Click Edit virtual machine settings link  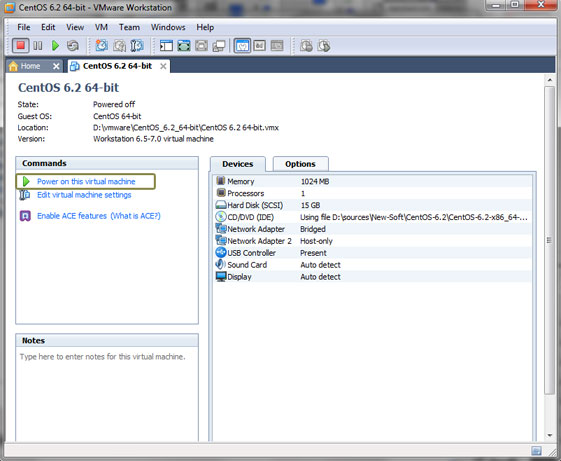84,195
